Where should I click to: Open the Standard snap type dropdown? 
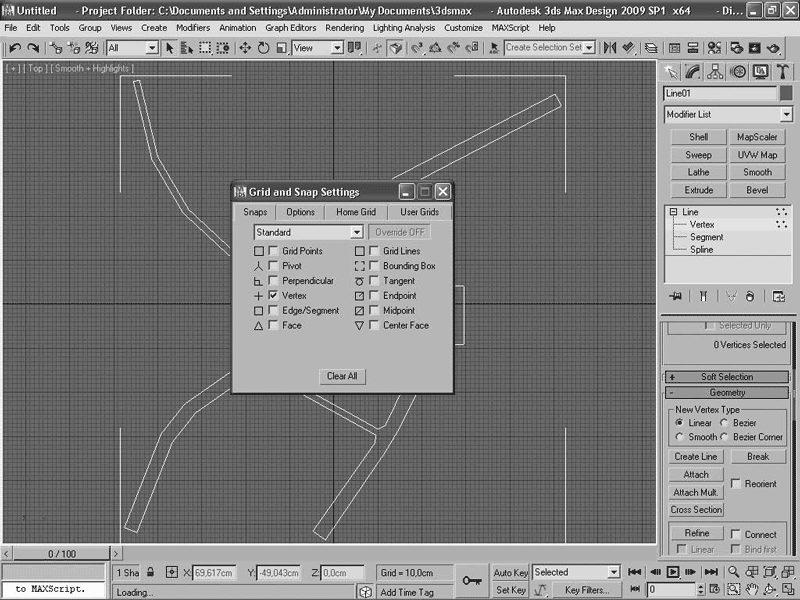pos(308,232)
